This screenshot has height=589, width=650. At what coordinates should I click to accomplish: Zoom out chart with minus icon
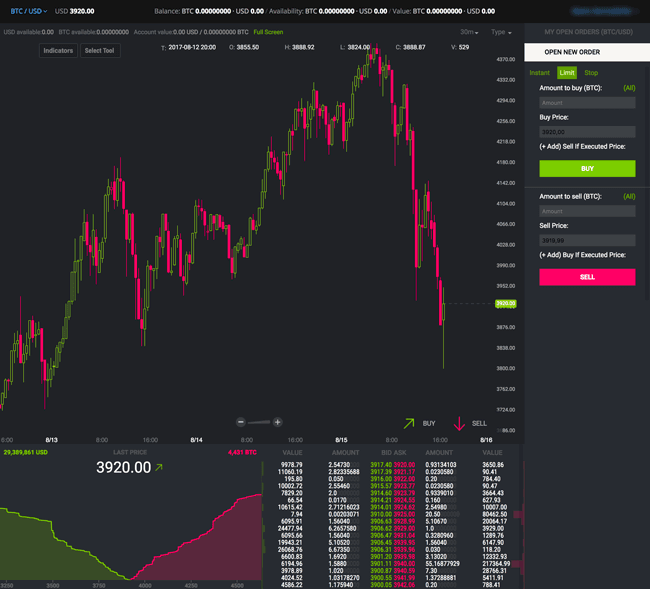tap(240, 422)
